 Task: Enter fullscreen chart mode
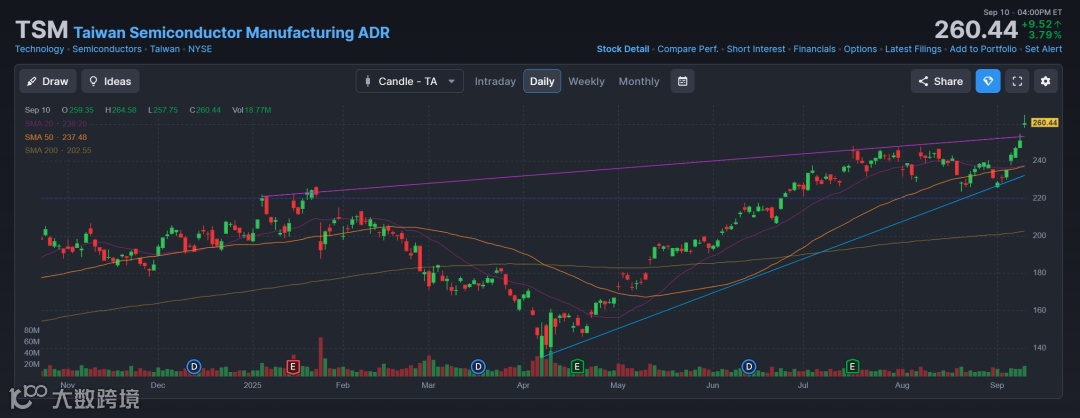tap(1017, 81)
